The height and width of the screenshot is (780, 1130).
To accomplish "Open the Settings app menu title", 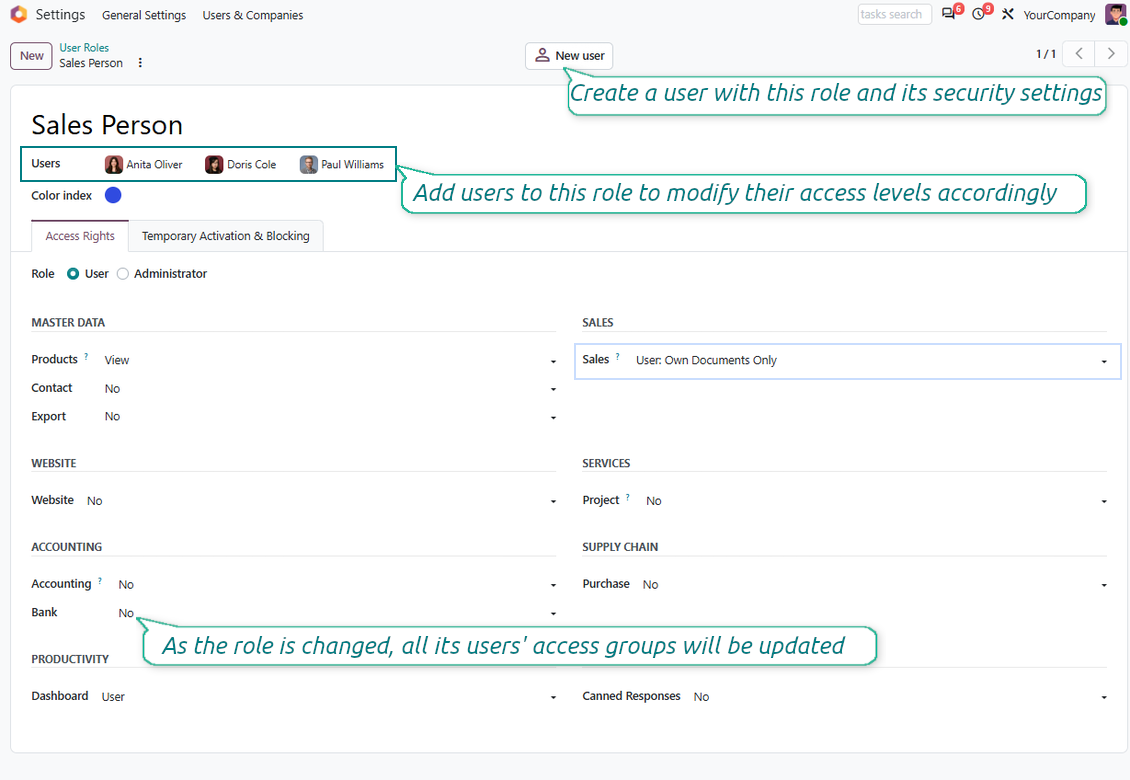I will point(61,14).
